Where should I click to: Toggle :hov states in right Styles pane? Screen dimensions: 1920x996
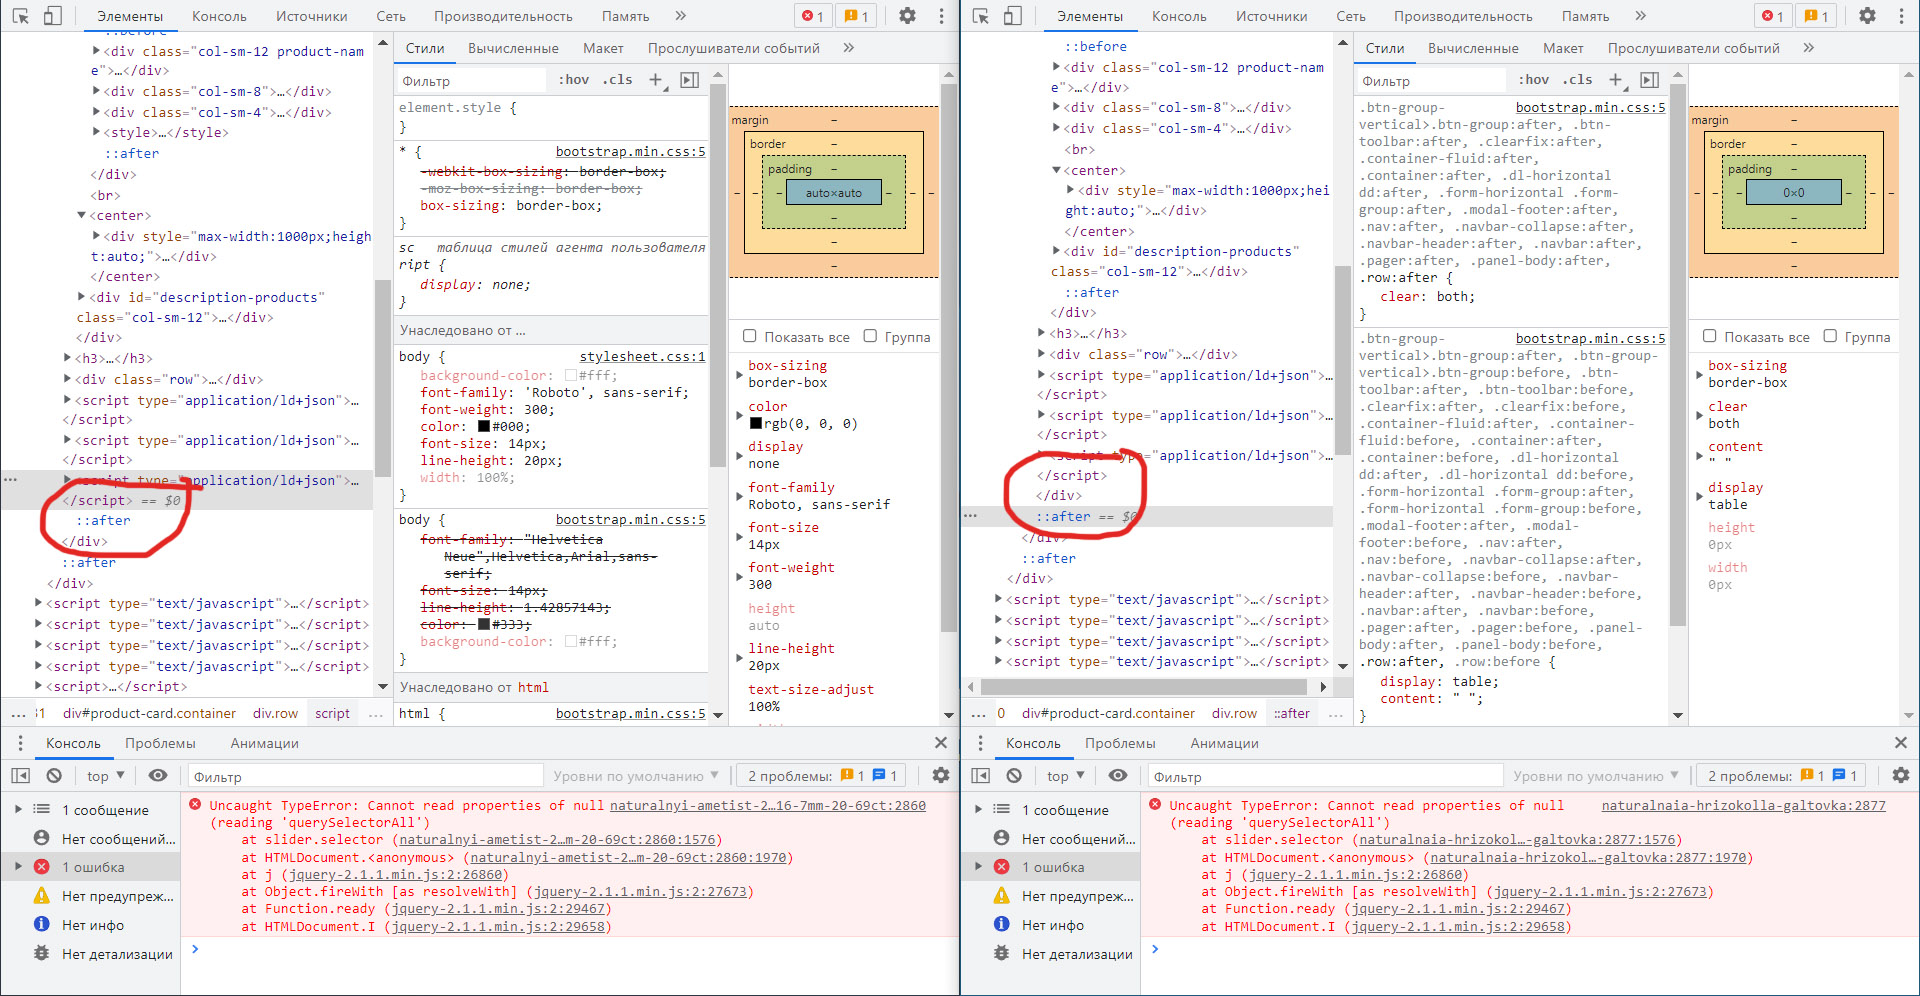coord(1534,80)
